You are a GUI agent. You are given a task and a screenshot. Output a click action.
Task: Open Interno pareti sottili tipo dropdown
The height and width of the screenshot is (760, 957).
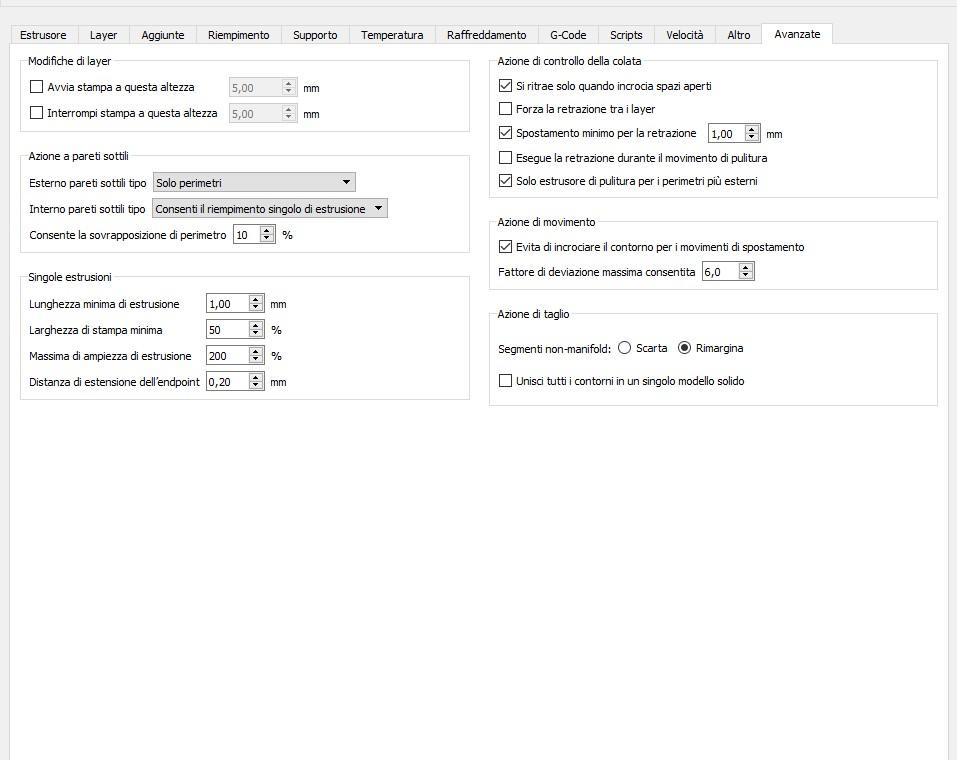pos(269,209)
